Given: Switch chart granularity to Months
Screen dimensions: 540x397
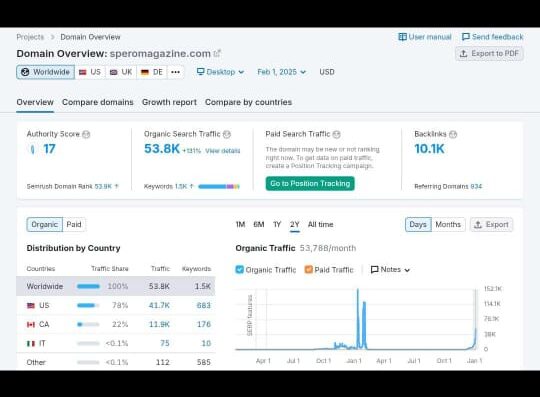Looking at the screenshot, I should [x=448, y=224].
